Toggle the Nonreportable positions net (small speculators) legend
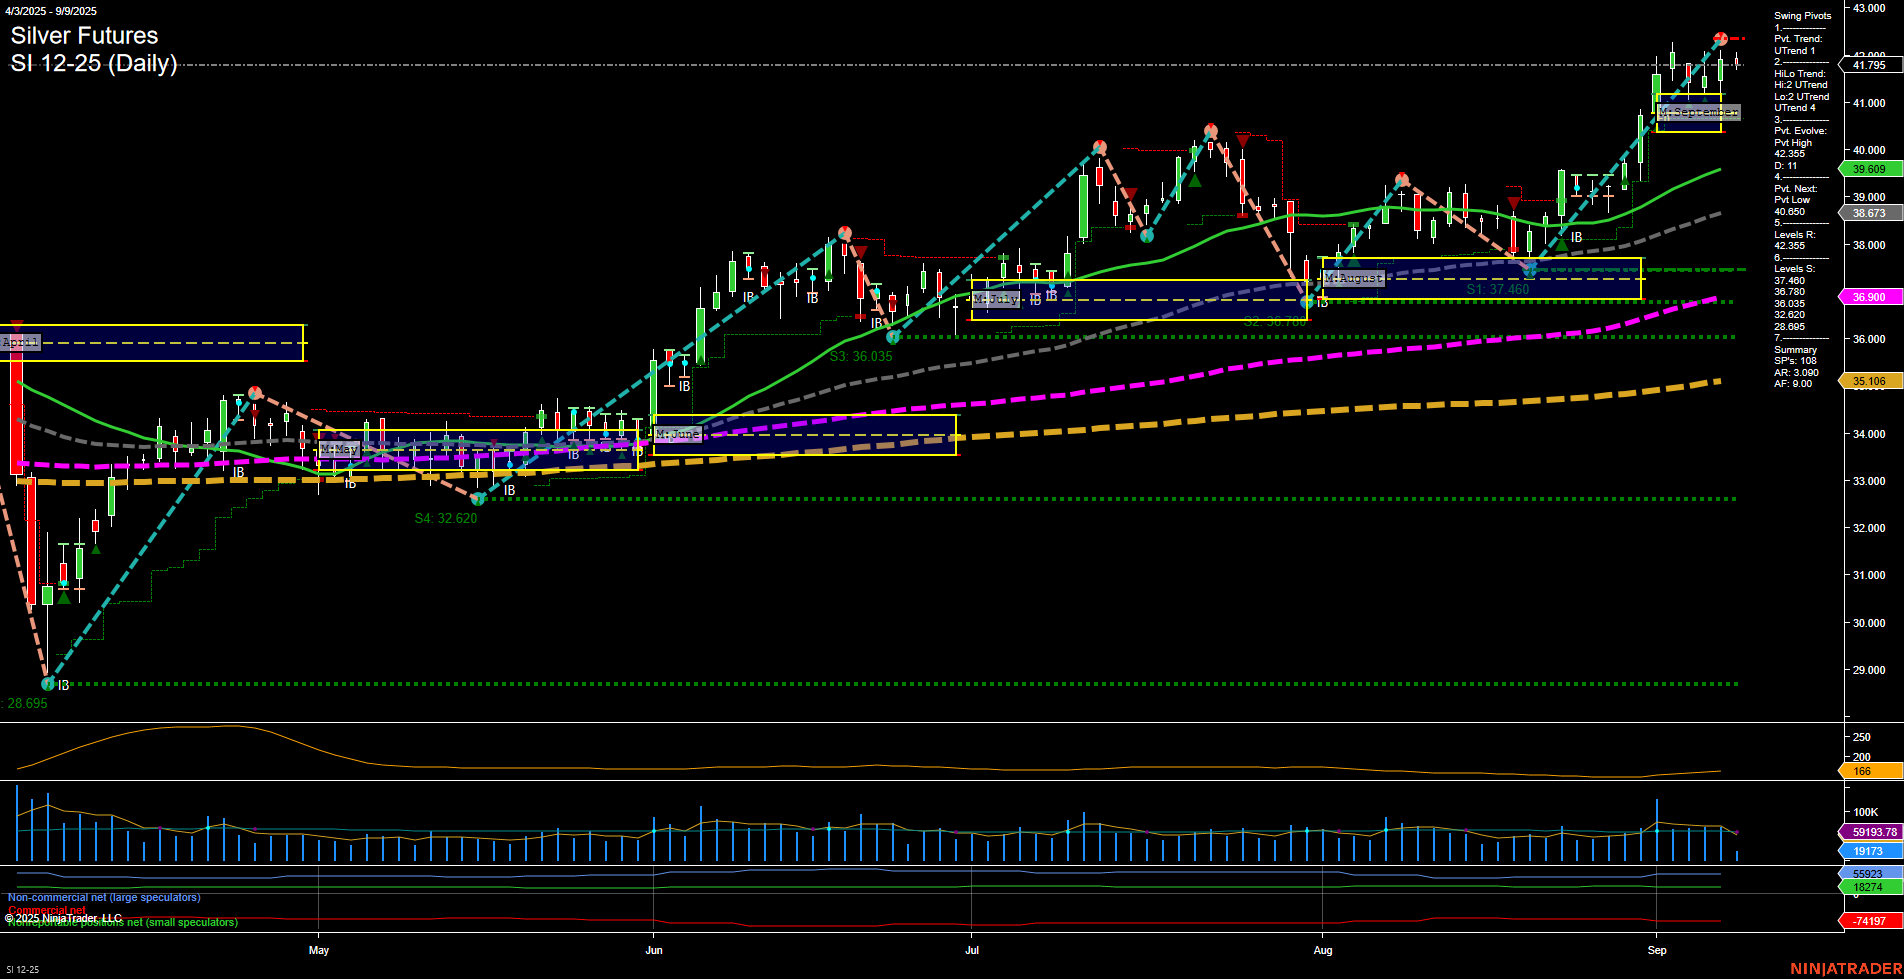This screenshot has height=979, width=1904. (x=122, y=923)
